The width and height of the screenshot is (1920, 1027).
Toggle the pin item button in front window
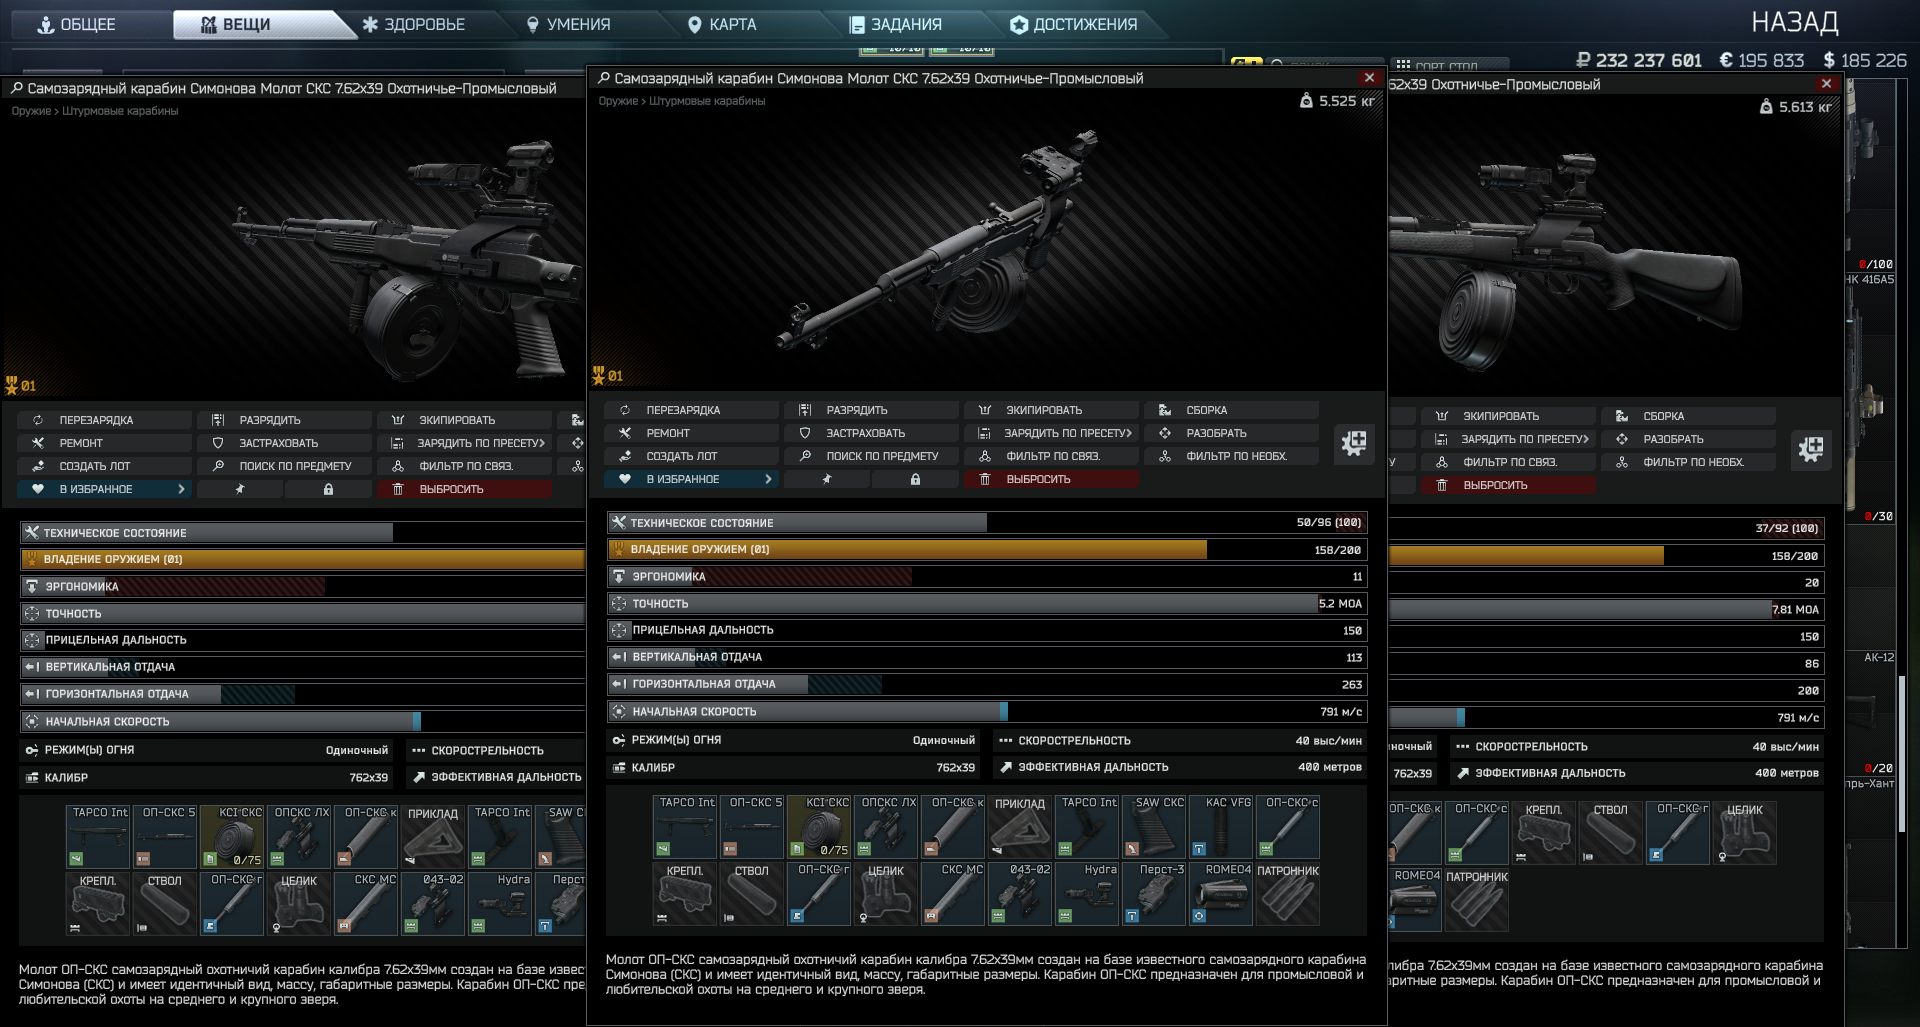tap(827, 479)
